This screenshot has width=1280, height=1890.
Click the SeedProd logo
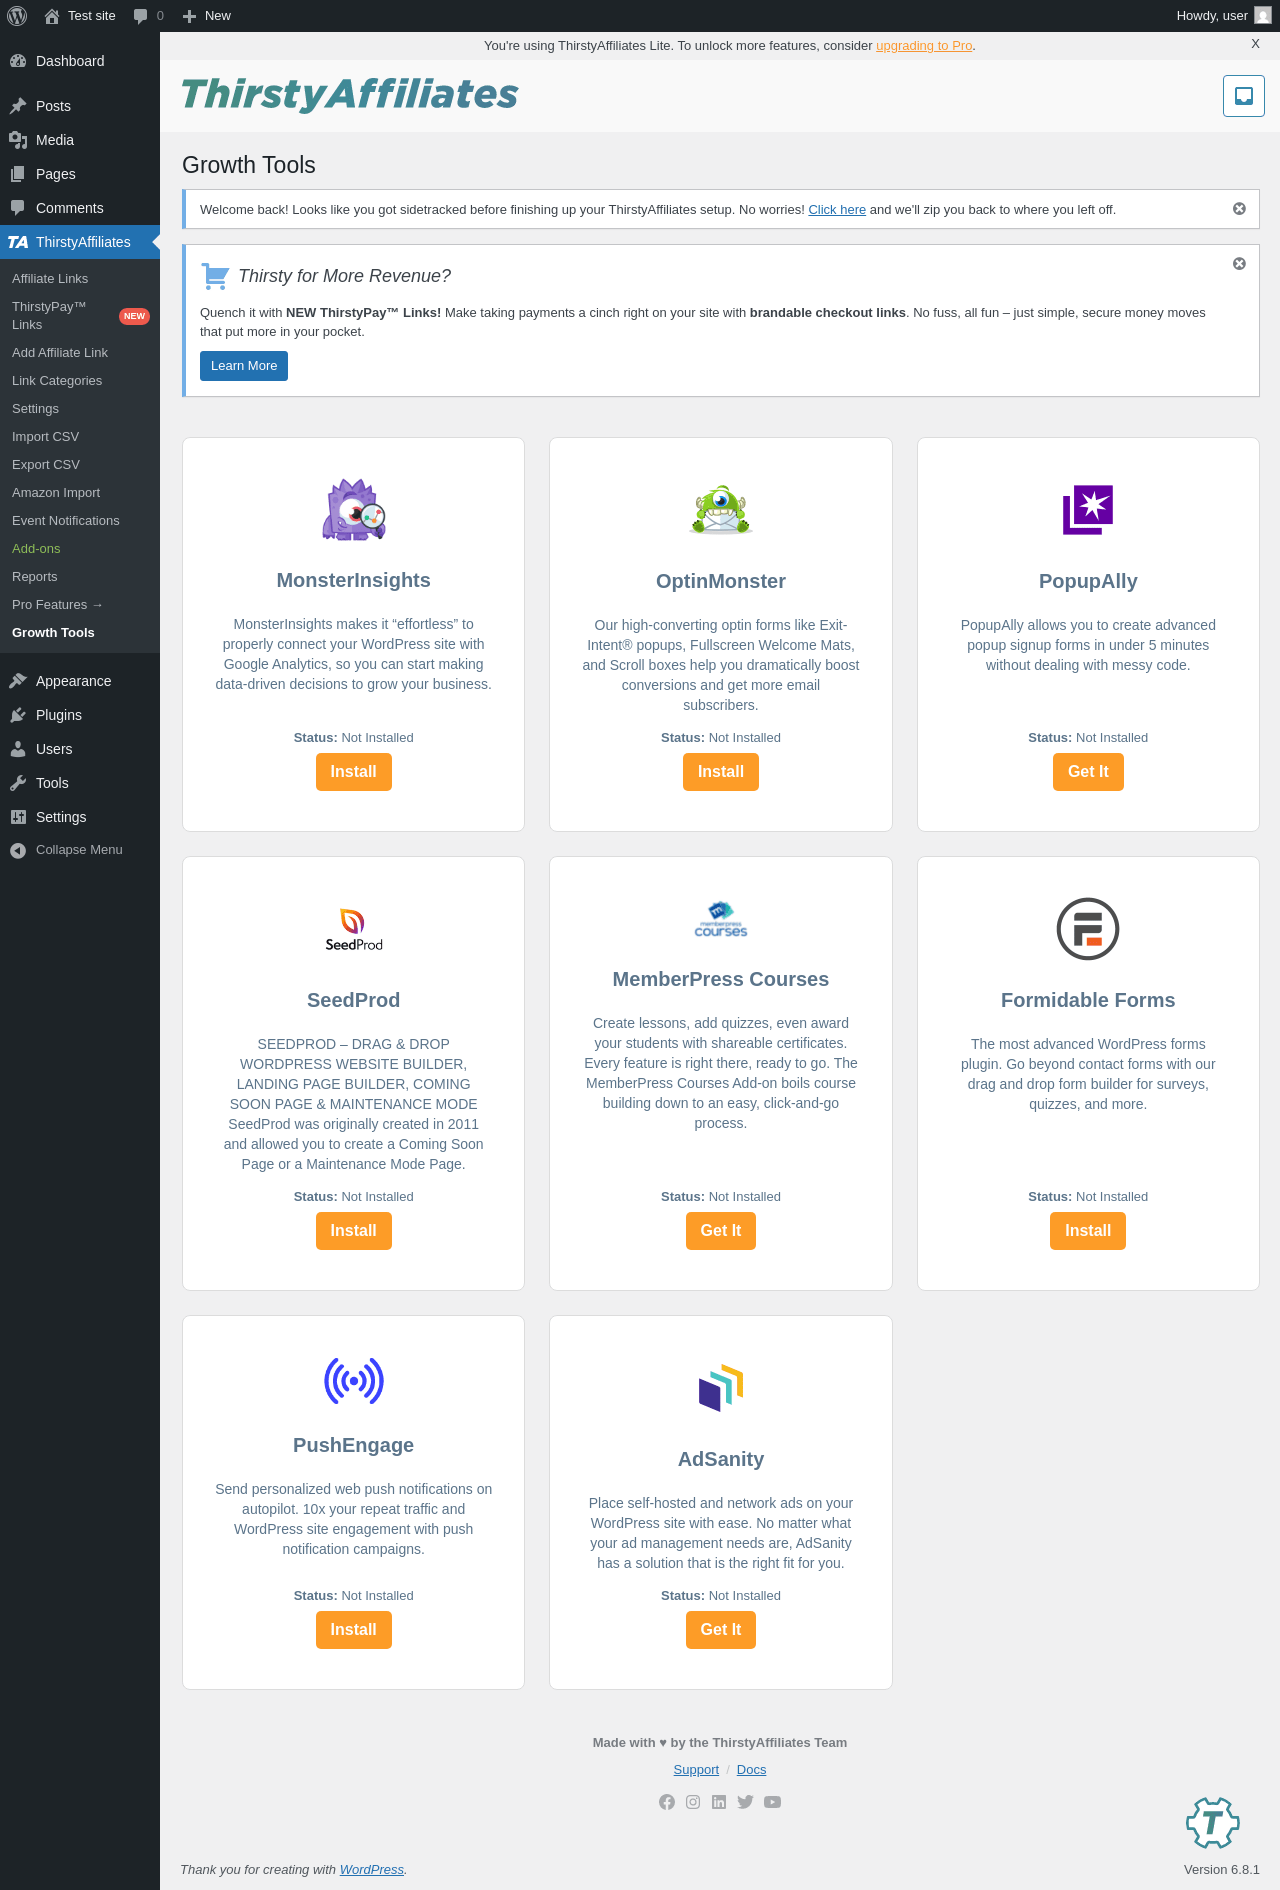pos(354,929)
